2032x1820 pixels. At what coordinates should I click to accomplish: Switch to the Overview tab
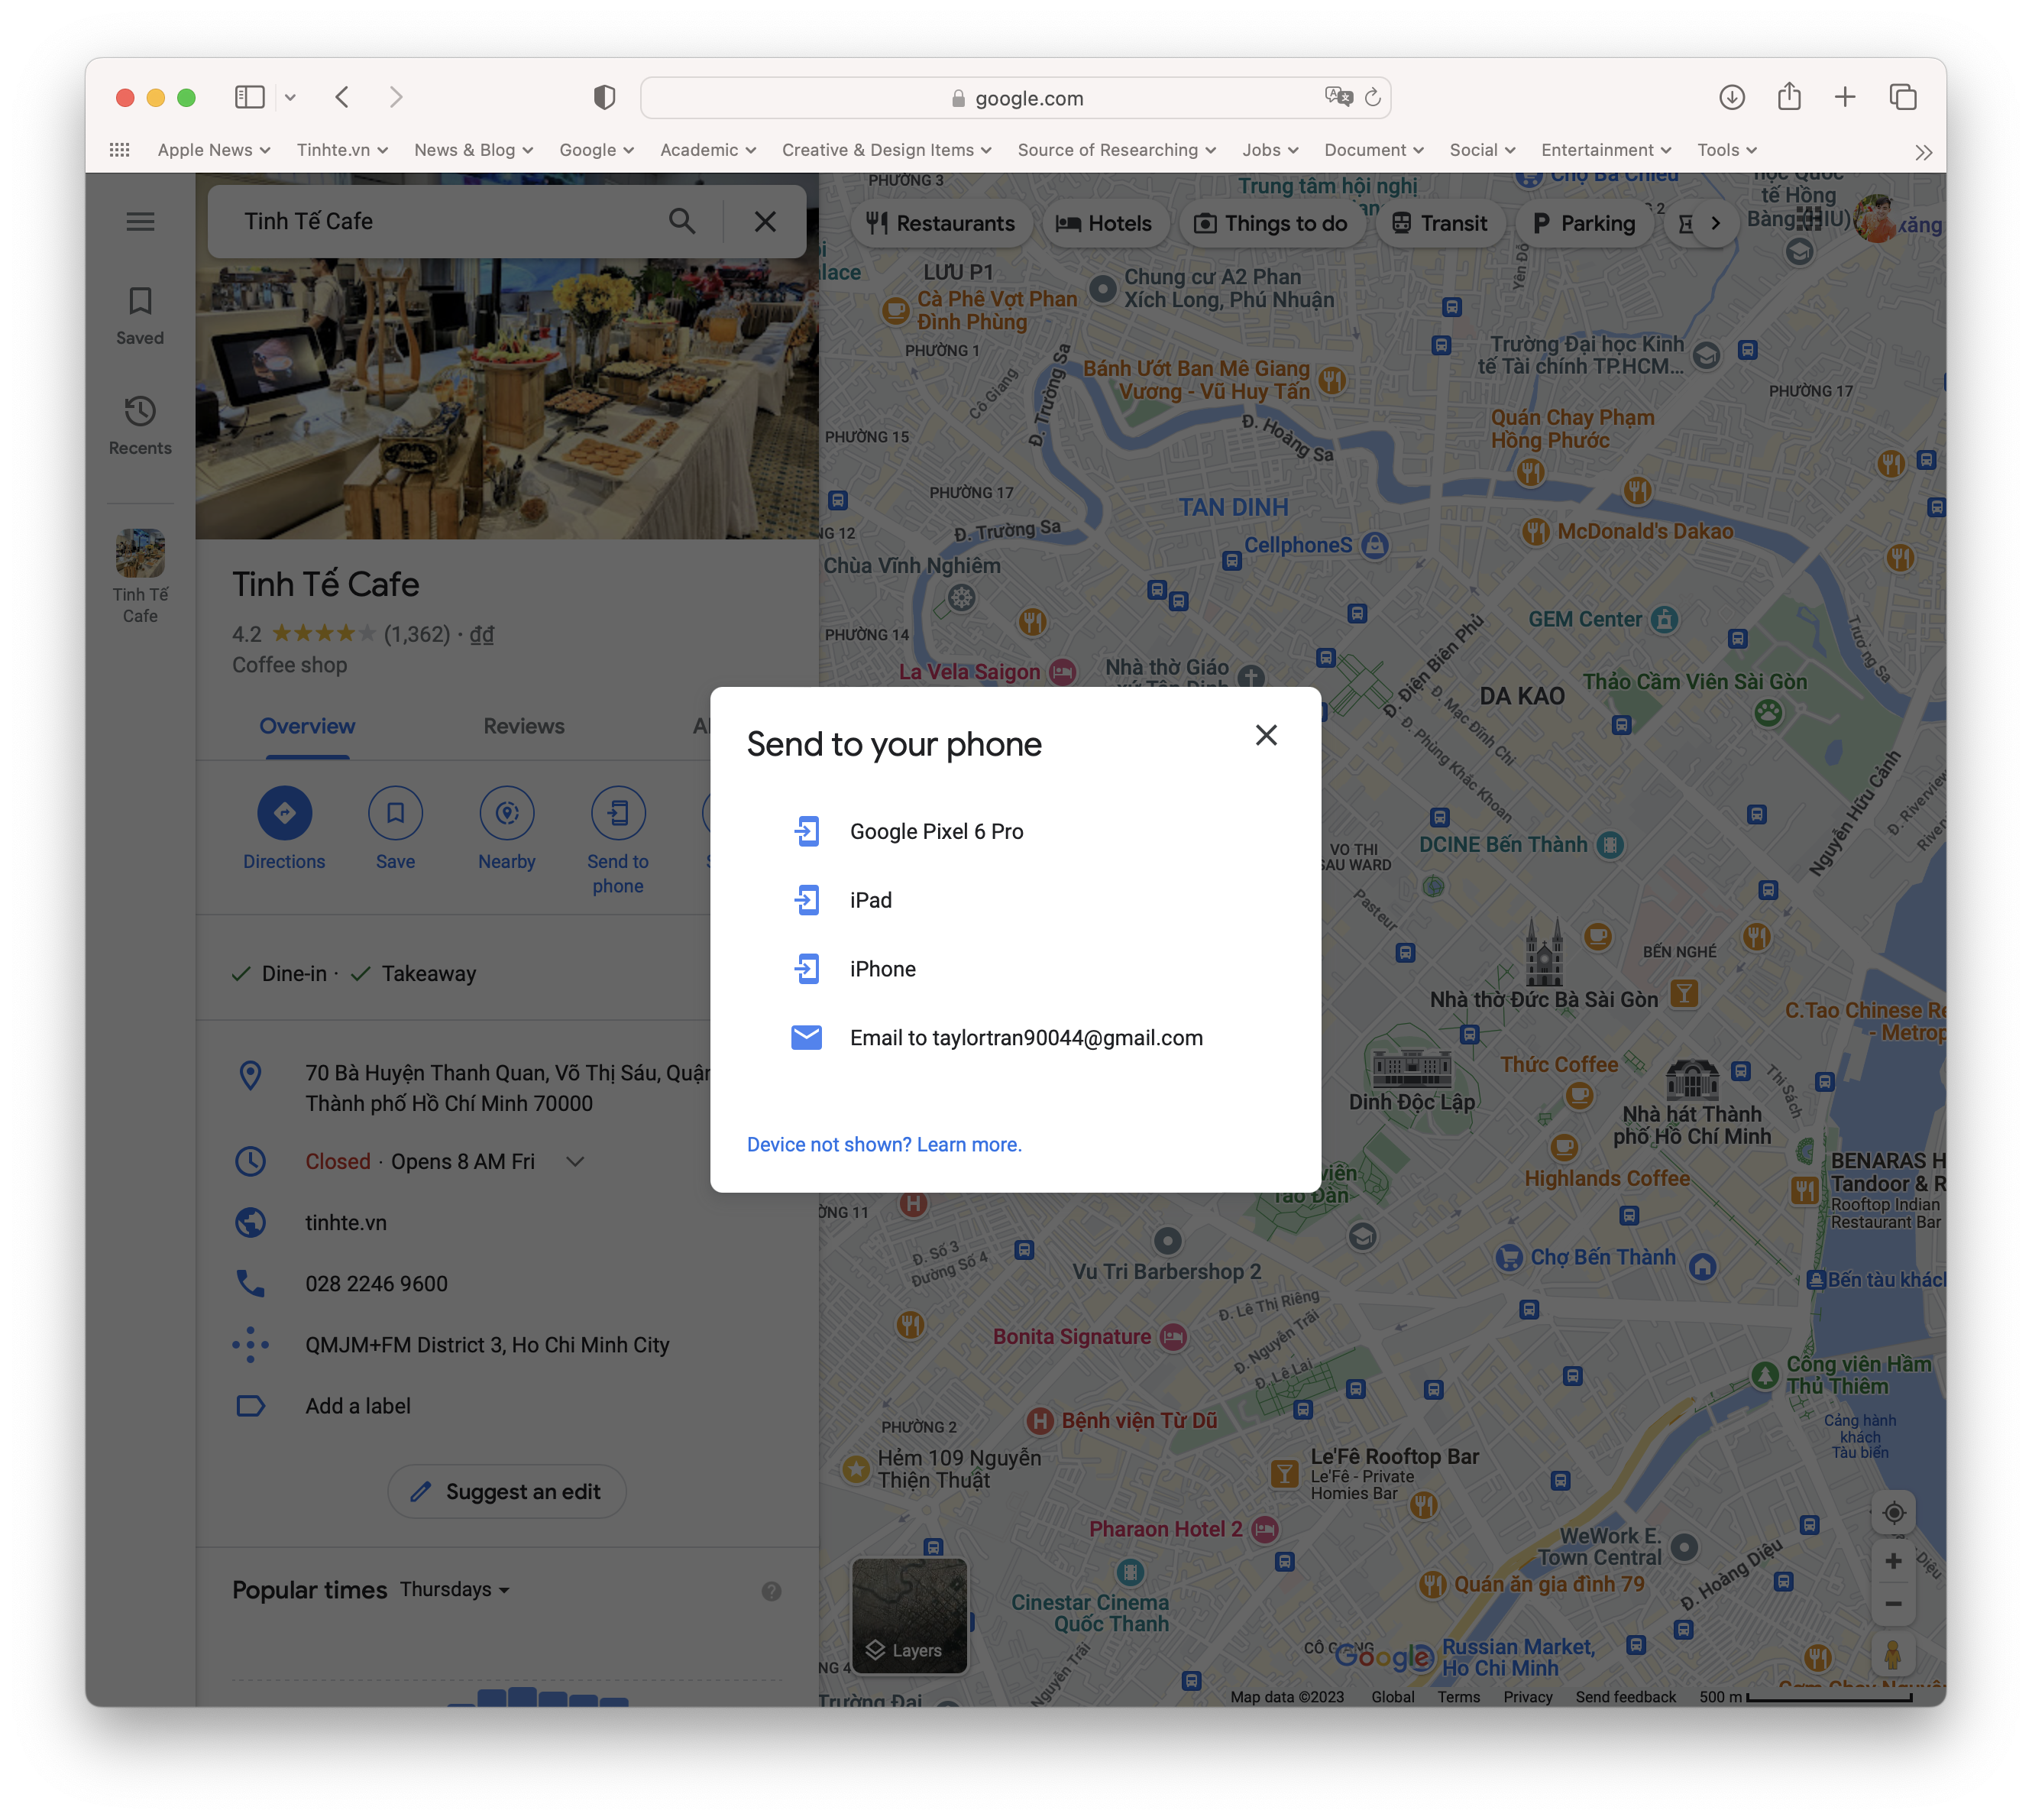point(307,726)
